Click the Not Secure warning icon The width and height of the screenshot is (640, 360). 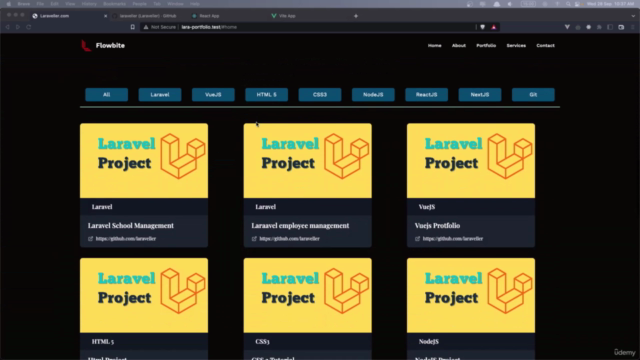click(x=146, y=27)
